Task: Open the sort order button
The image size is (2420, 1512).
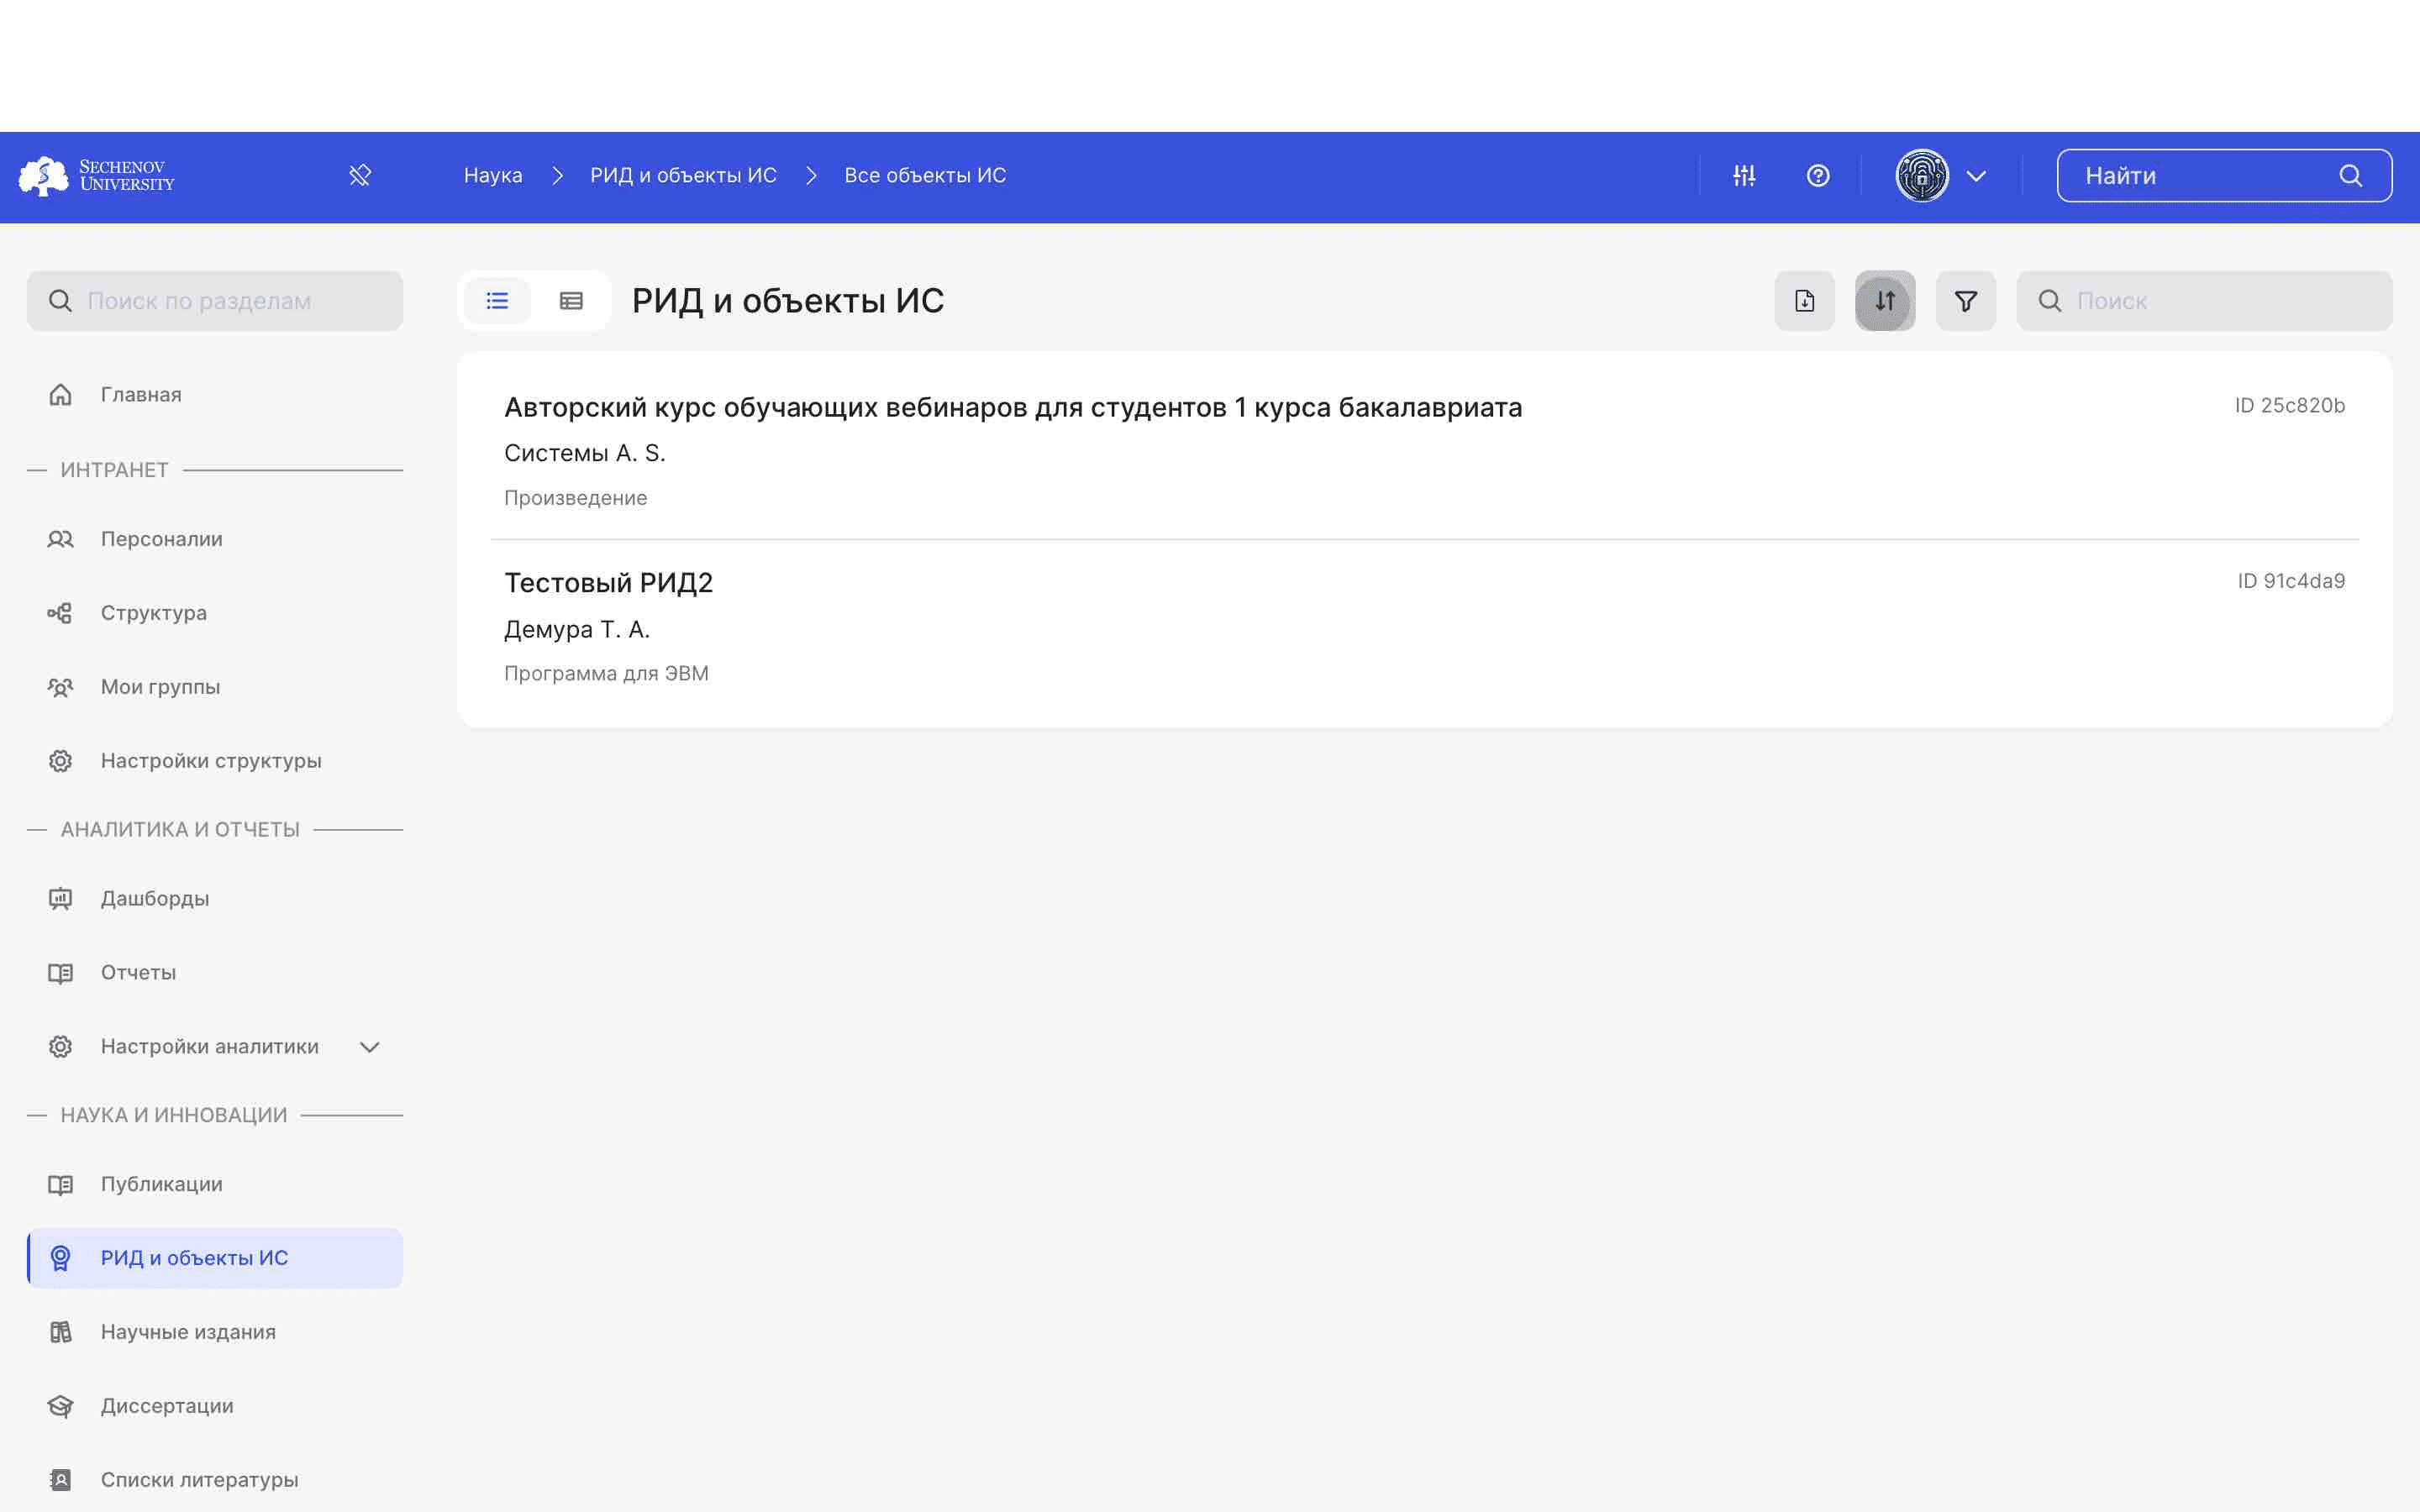Action: [1885, 301]
